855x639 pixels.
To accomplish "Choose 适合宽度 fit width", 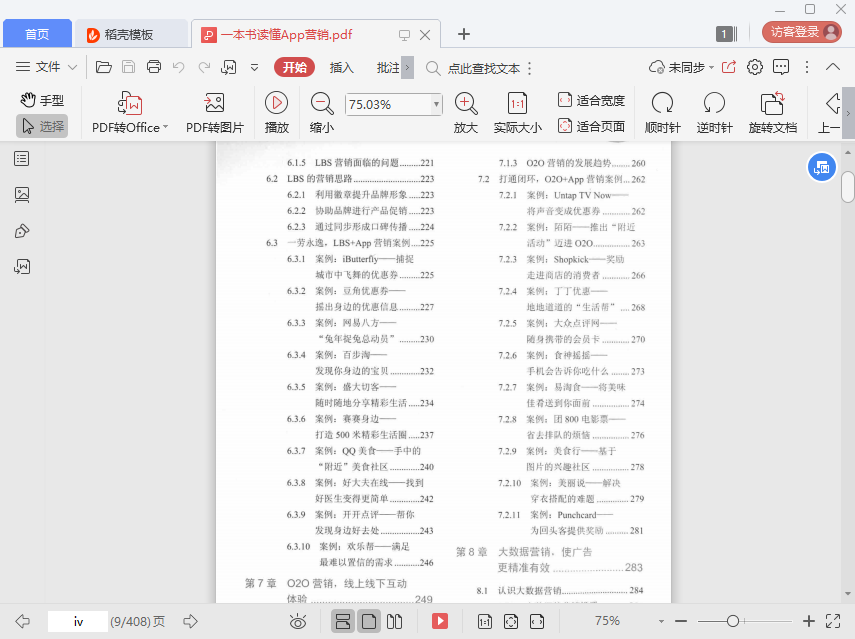I will click(x=591, y=100).
